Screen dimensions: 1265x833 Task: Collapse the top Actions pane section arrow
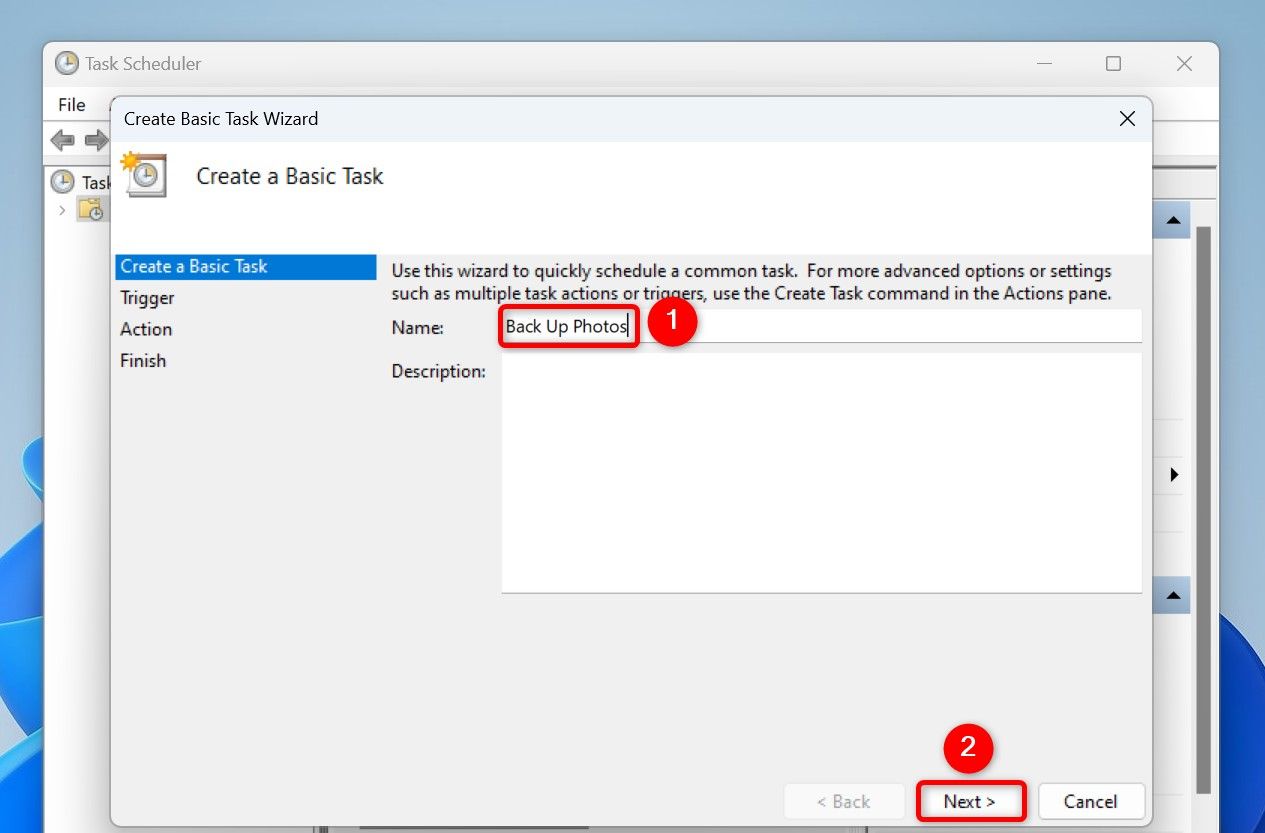(x=1173, y=220)
